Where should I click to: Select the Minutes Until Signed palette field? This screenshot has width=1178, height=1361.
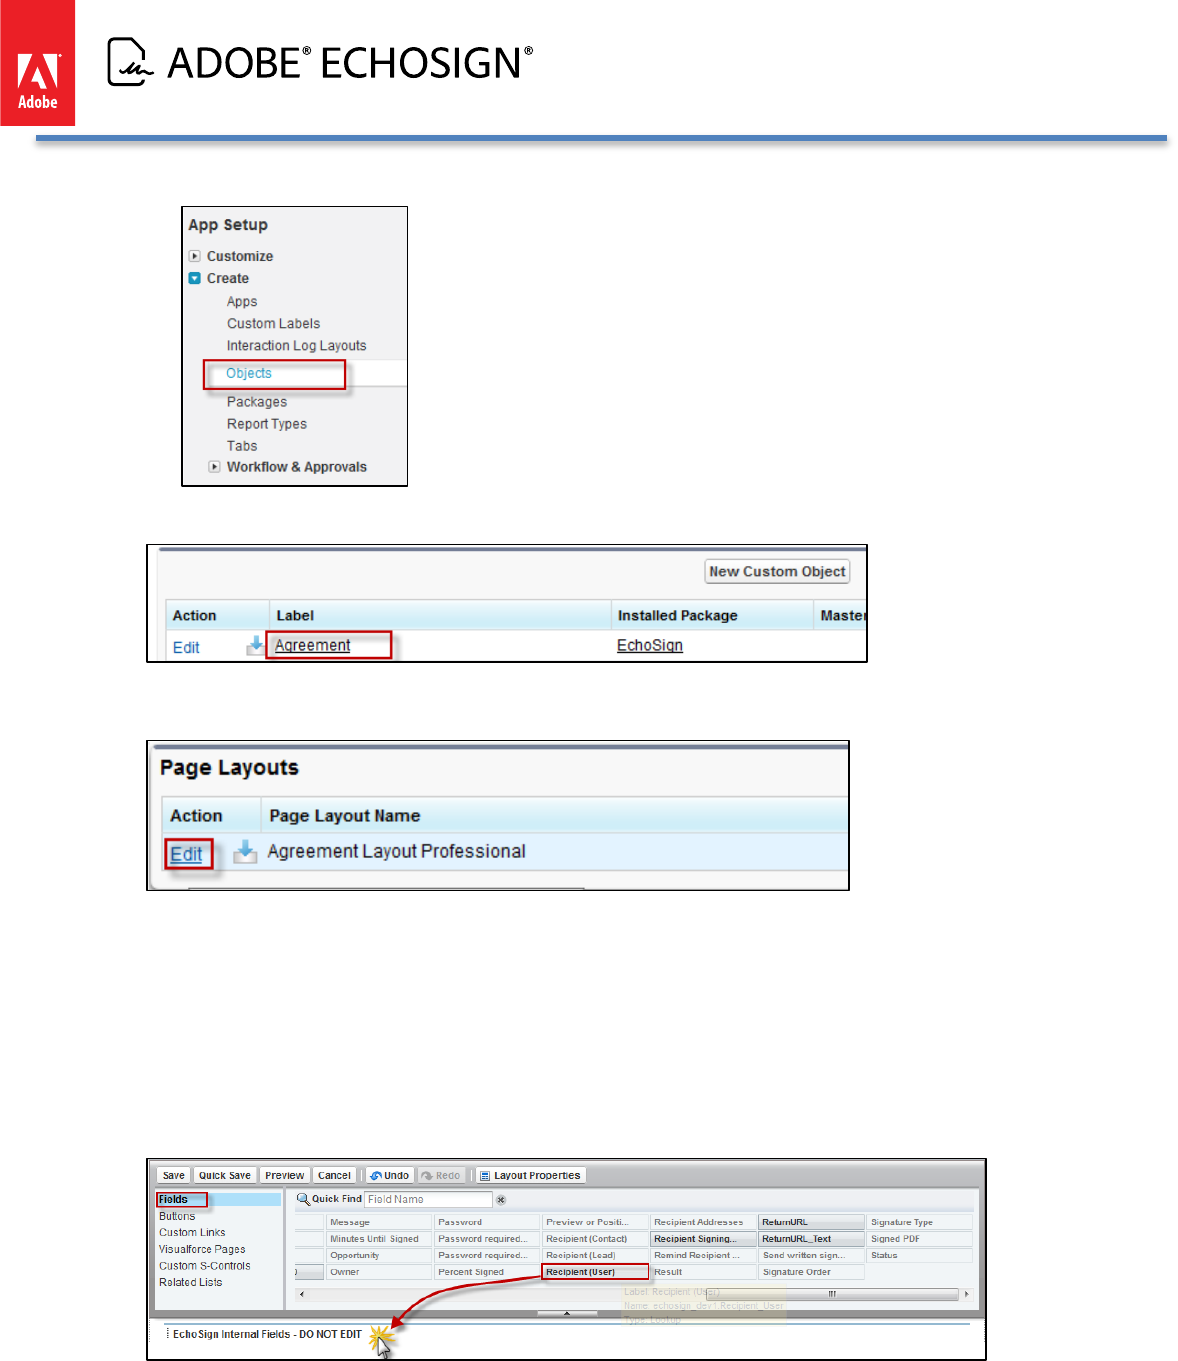coord(379,1238)
